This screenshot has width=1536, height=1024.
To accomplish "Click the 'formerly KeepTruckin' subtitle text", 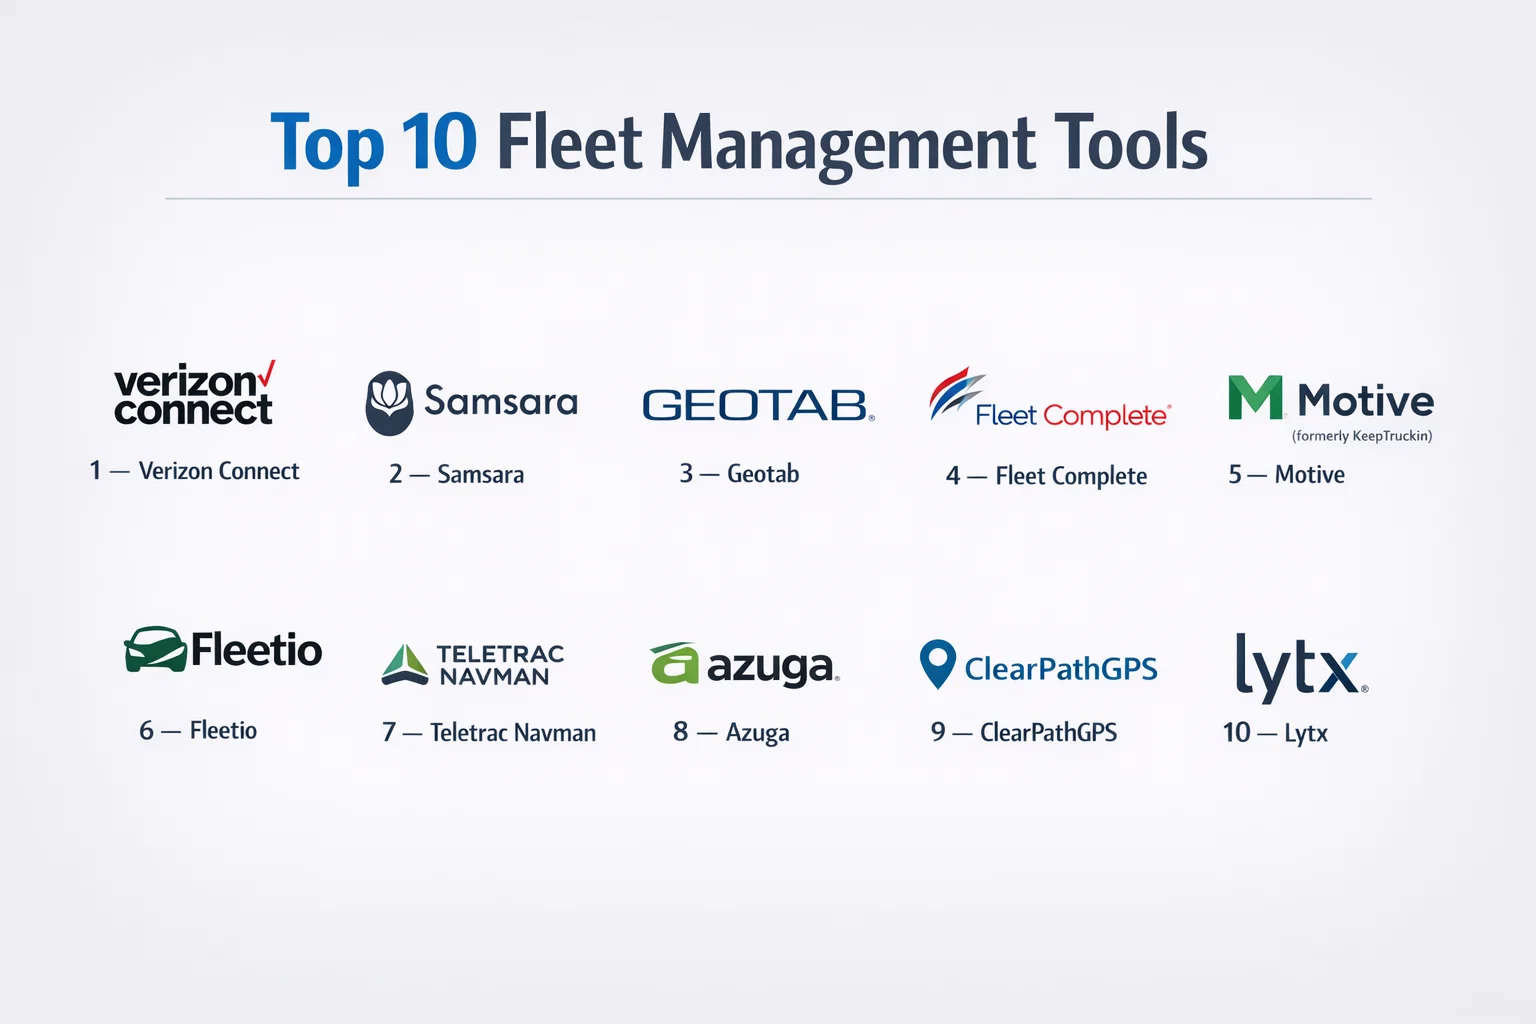I will 1361,436.
